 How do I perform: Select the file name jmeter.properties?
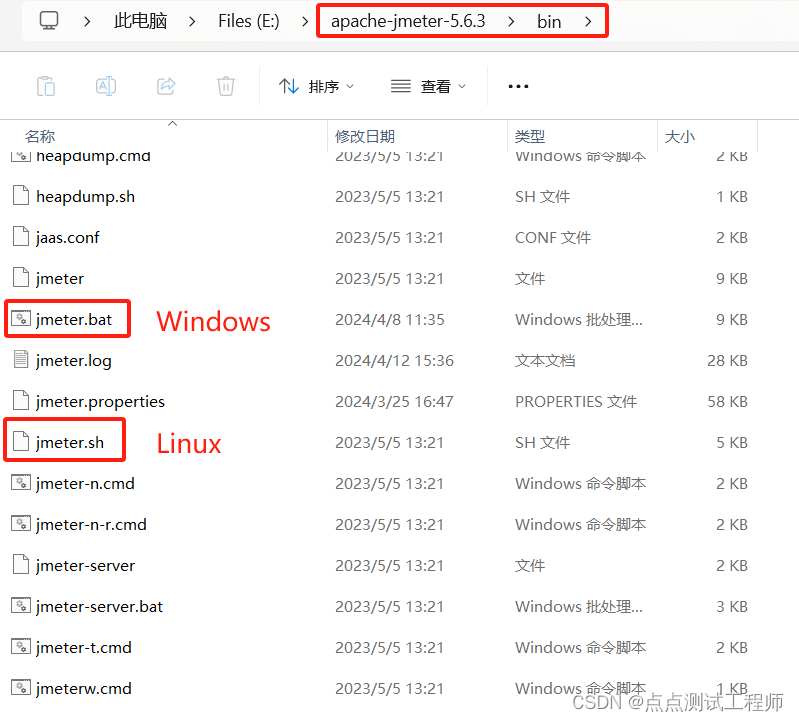(100, 402)
